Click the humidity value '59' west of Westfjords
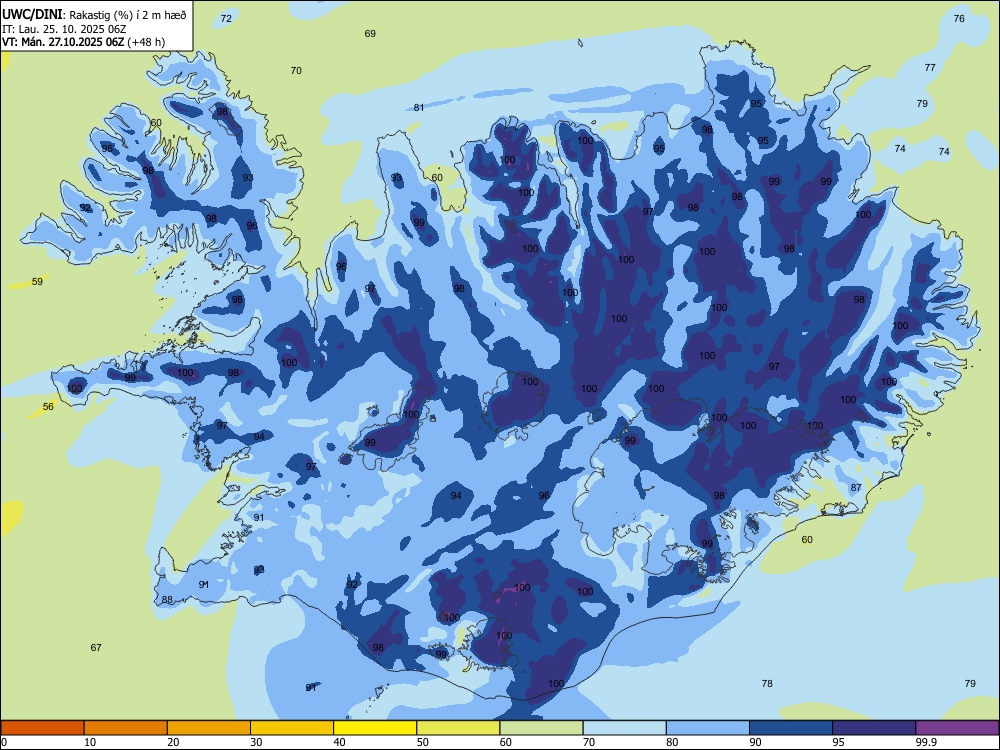 (37, 281)
